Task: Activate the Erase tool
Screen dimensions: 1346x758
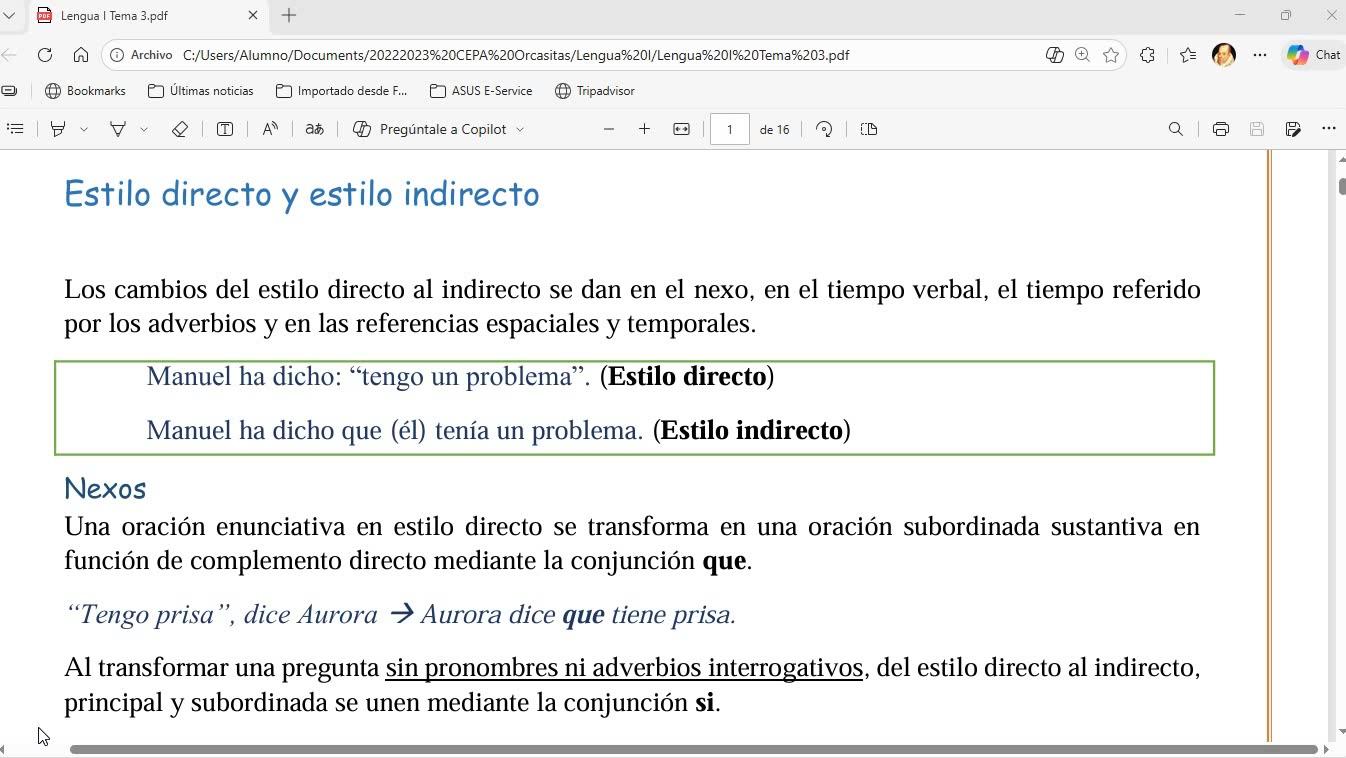Action: tap(180, 129)
